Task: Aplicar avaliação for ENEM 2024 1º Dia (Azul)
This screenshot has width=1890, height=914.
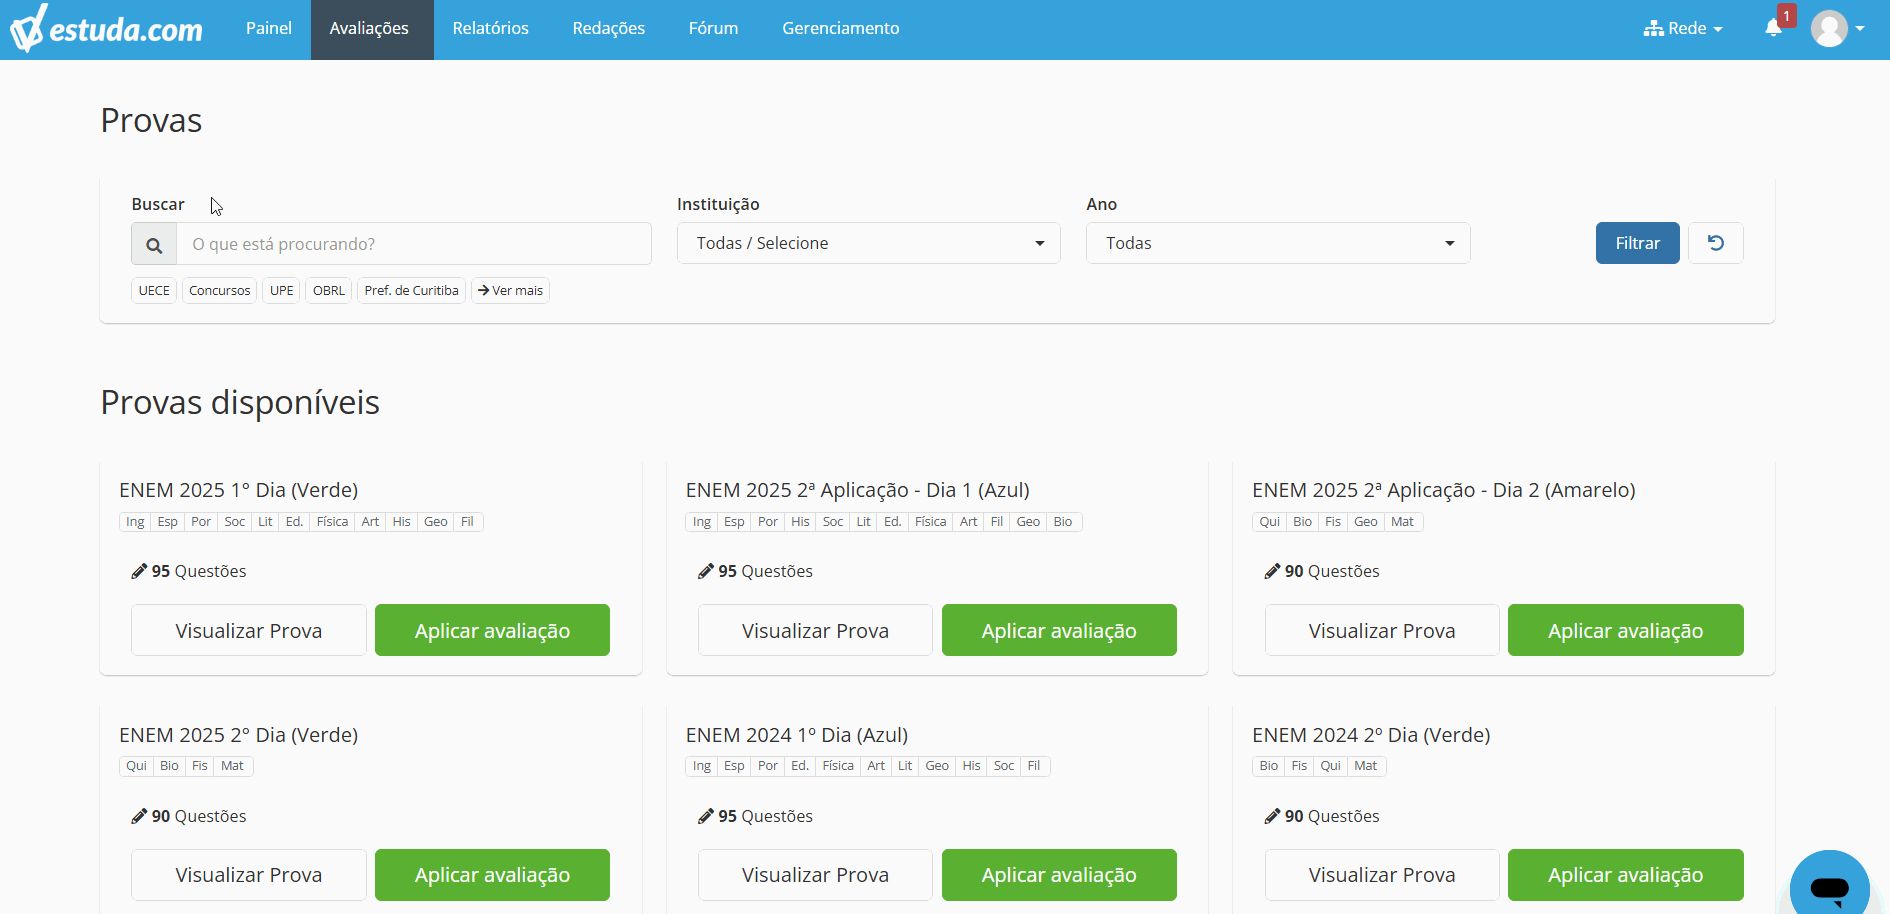Action: click(x=1060, y=875)
